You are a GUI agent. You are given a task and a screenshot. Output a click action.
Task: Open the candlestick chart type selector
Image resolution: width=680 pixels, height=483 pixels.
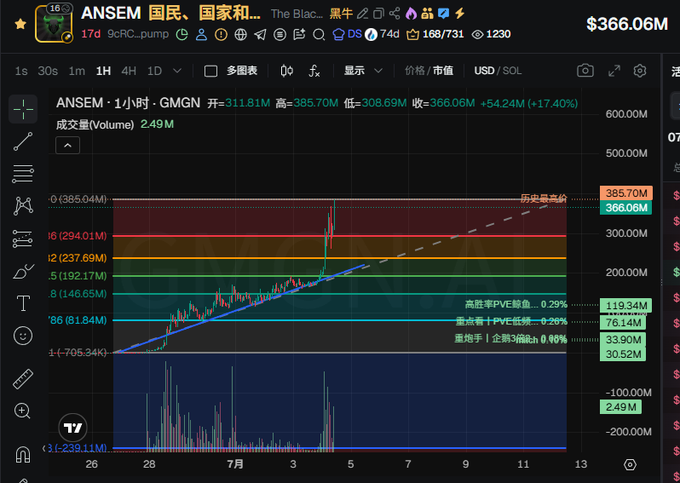click(286, 71)
